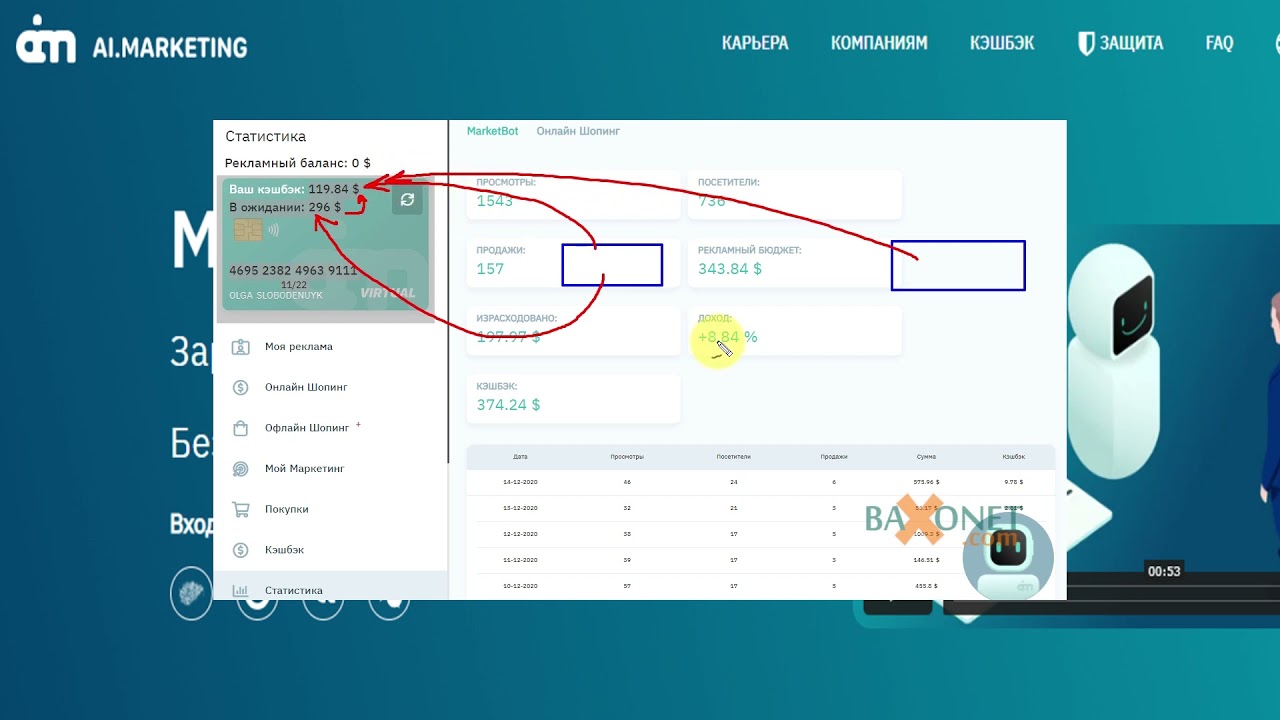This screenshot has height=720, width=1280.
Task: Click the 11-12-2020 date cell
Action: [520, 560]
